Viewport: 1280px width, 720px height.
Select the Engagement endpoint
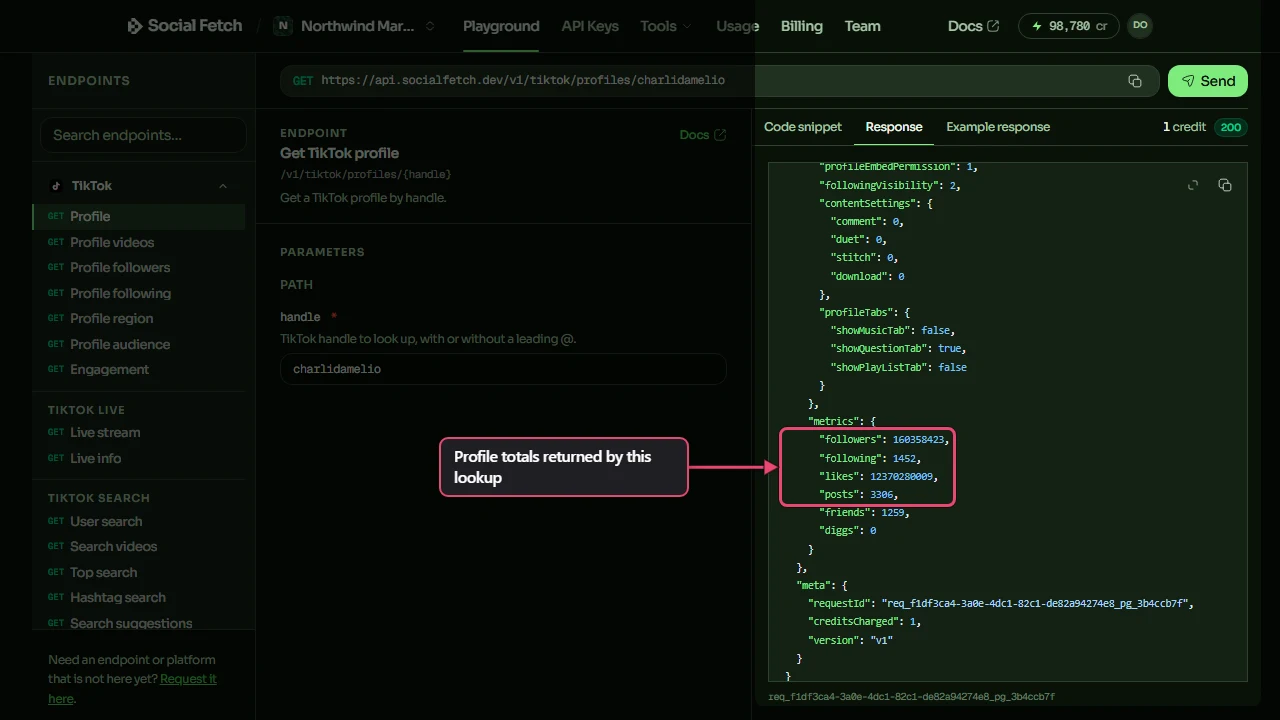coord(139,369)
